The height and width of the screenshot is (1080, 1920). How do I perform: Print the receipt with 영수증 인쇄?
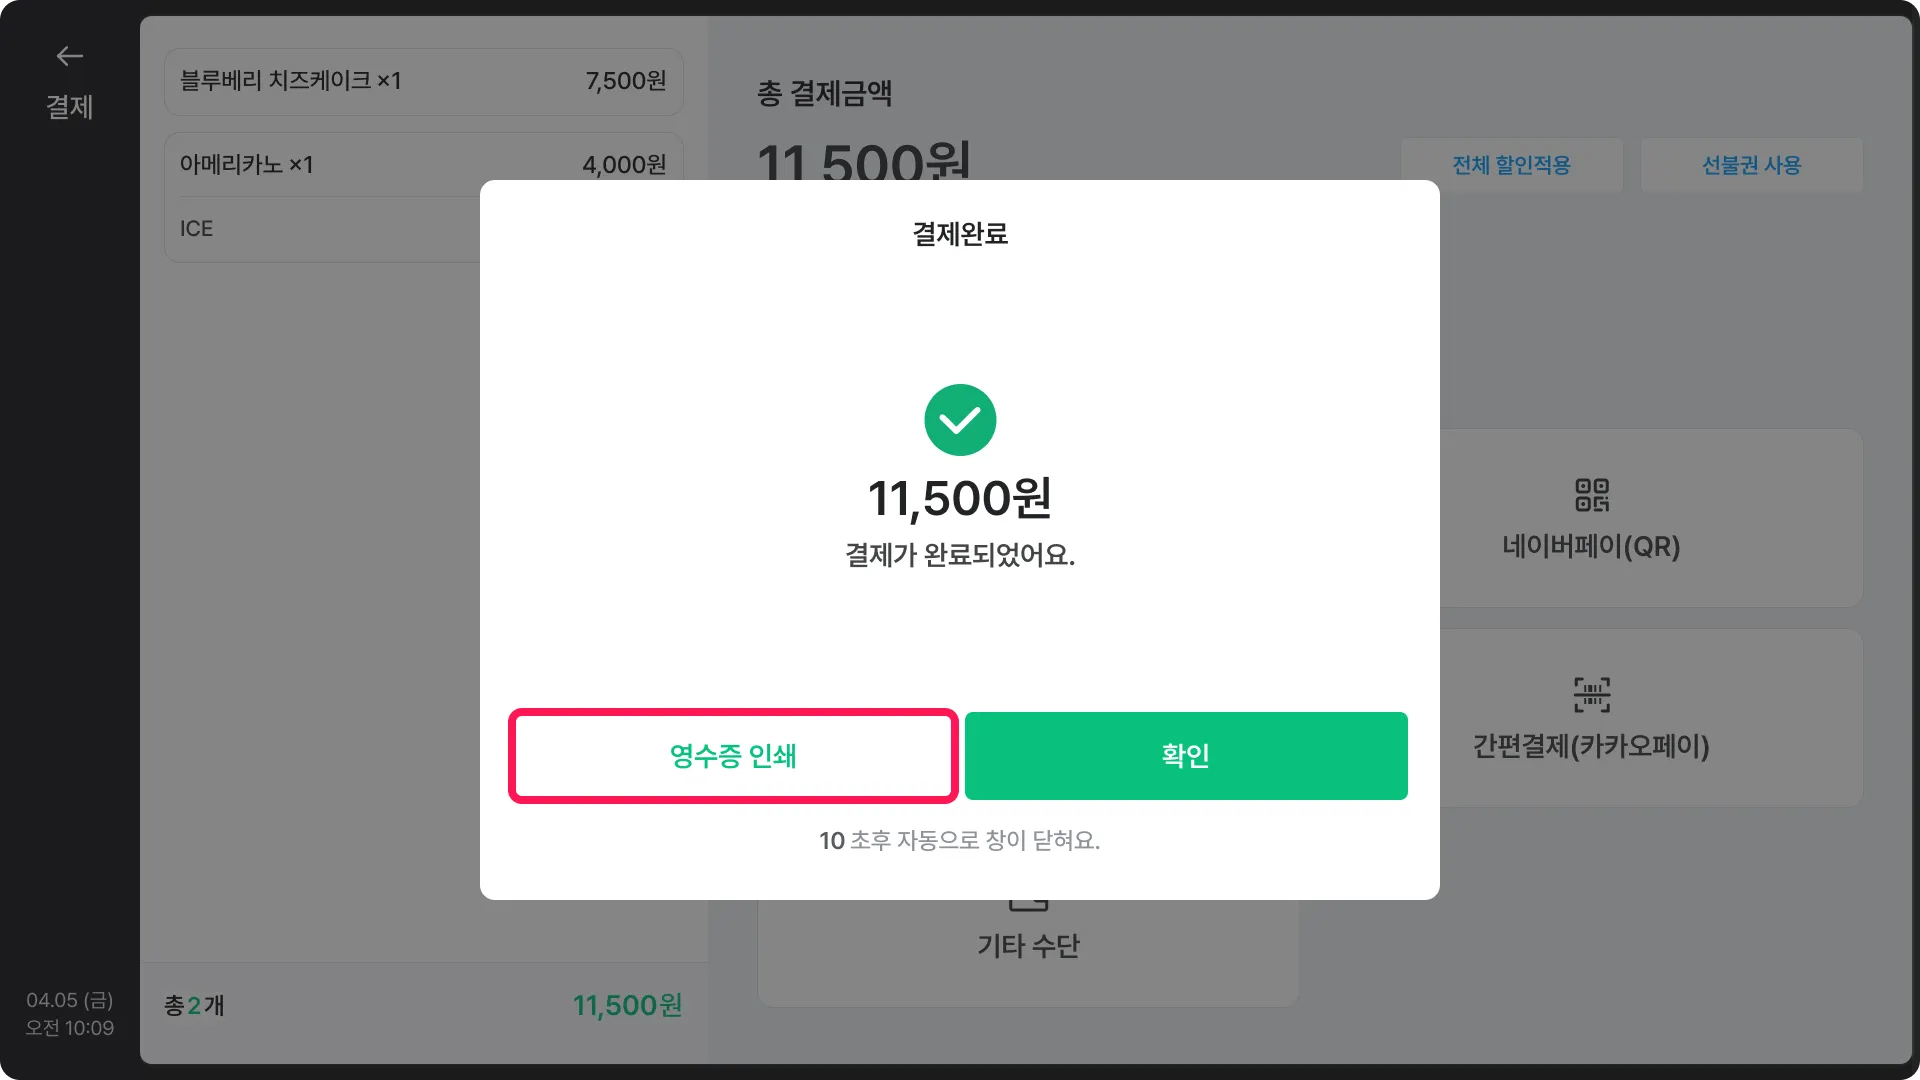[x=733, y=756]
